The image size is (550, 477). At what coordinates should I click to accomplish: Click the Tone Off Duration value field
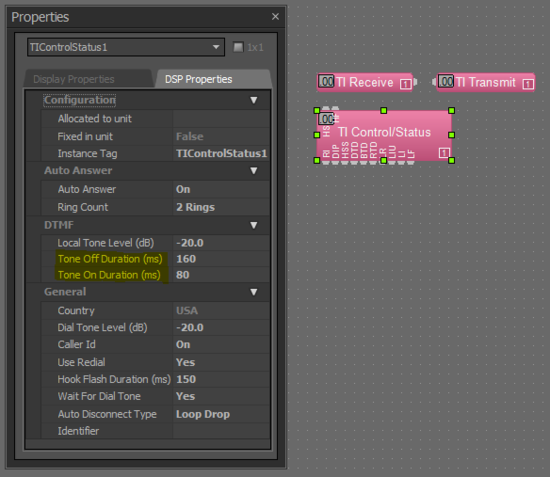pyautogui.click(x=221, y=259)
